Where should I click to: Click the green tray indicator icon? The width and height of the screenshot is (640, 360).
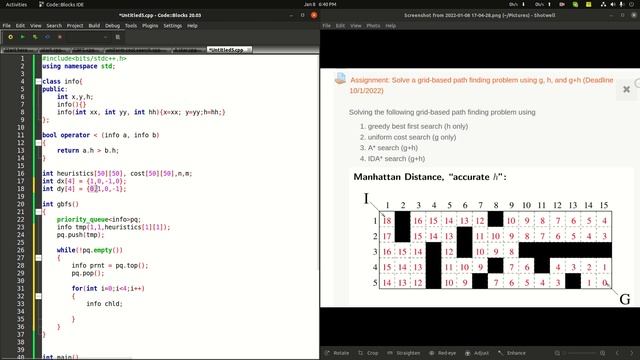(575, 4)
